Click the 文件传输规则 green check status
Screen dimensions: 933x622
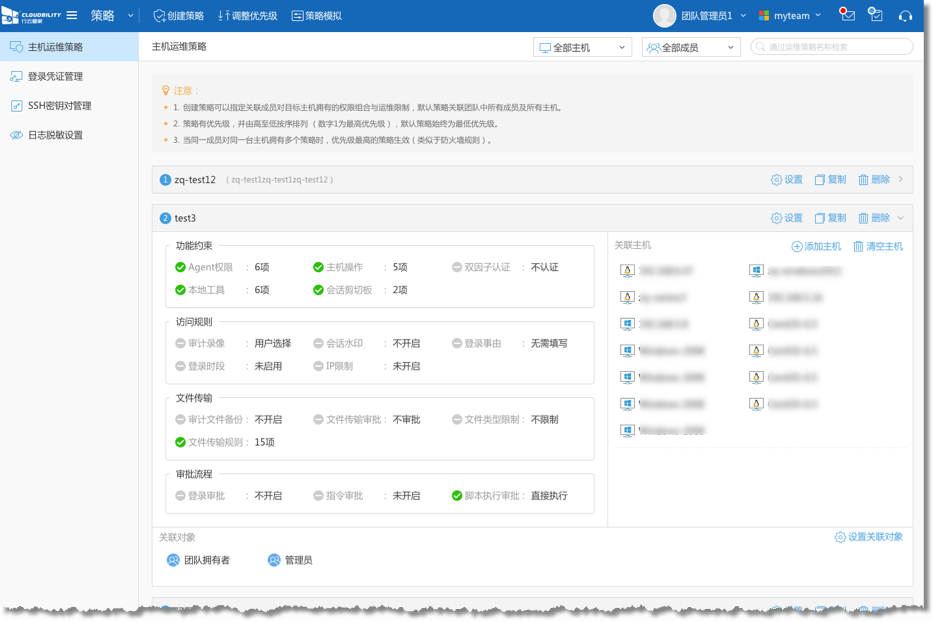point(180,442)
